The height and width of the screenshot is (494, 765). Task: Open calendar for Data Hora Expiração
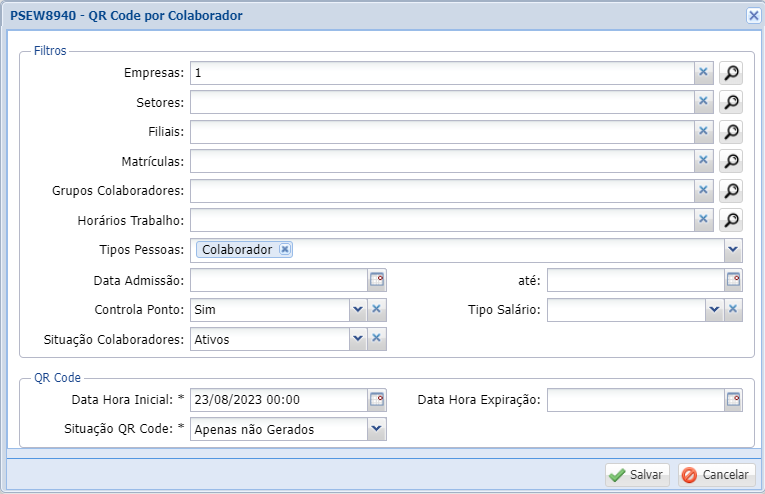tap(733, 400)
